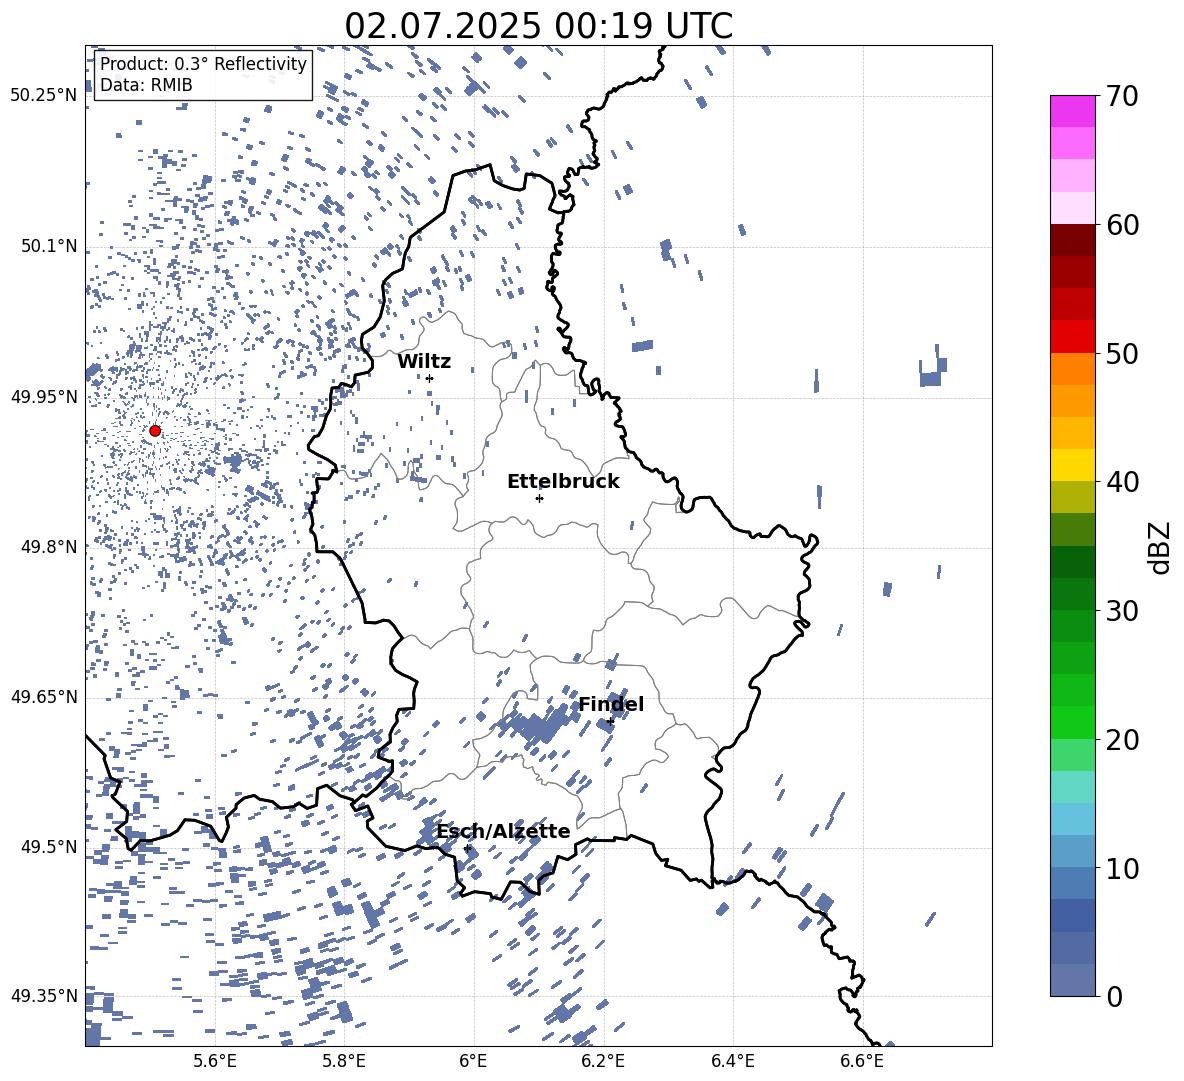Click the red radar site marker
This screenshot has height=1081, width=1184.
(155, 431)
